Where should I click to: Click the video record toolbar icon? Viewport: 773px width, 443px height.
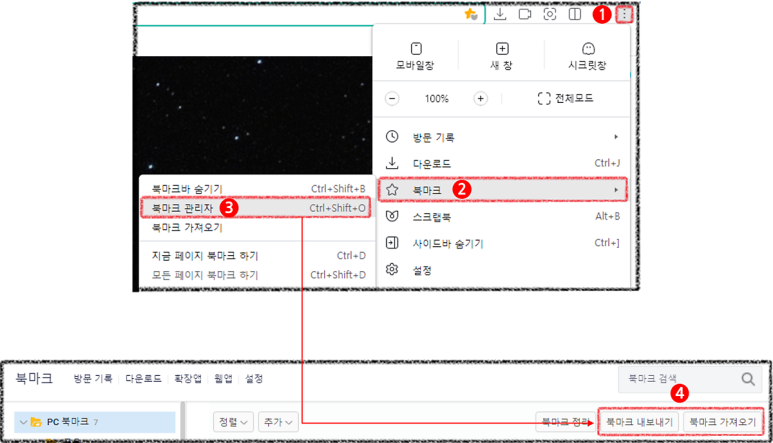click(525, 14)
